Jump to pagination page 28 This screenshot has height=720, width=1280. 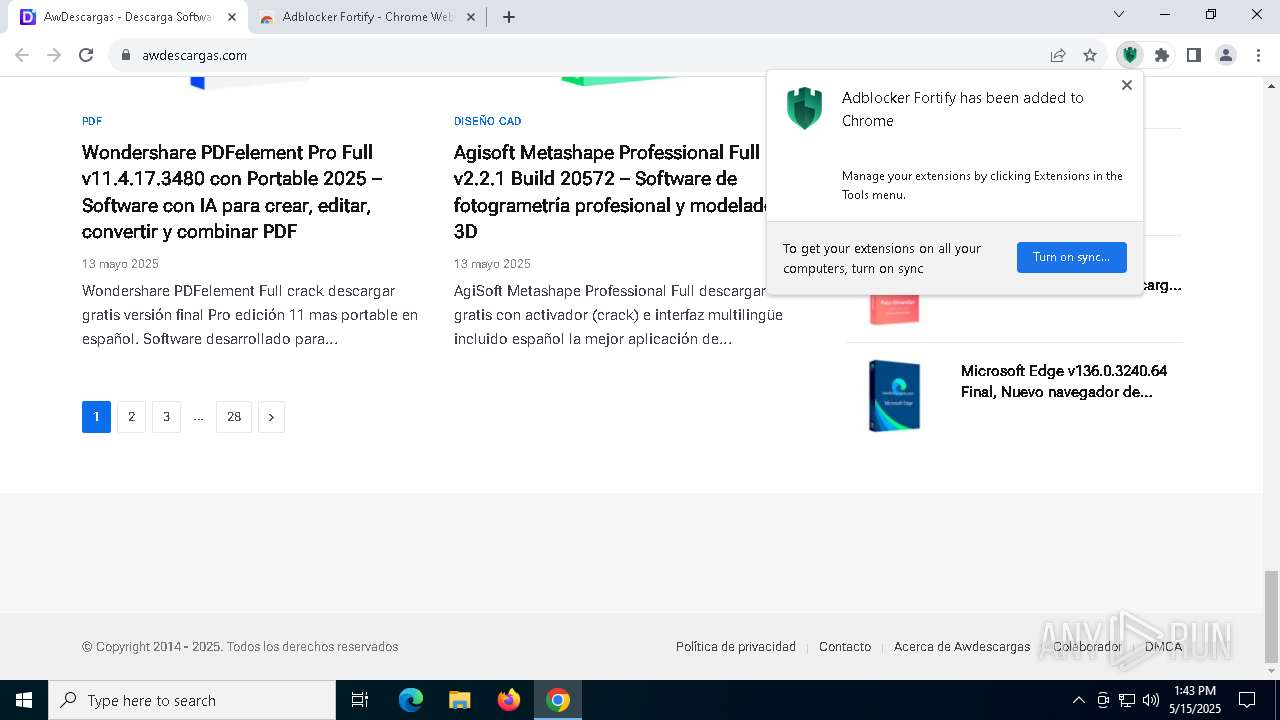coord(234,417)
